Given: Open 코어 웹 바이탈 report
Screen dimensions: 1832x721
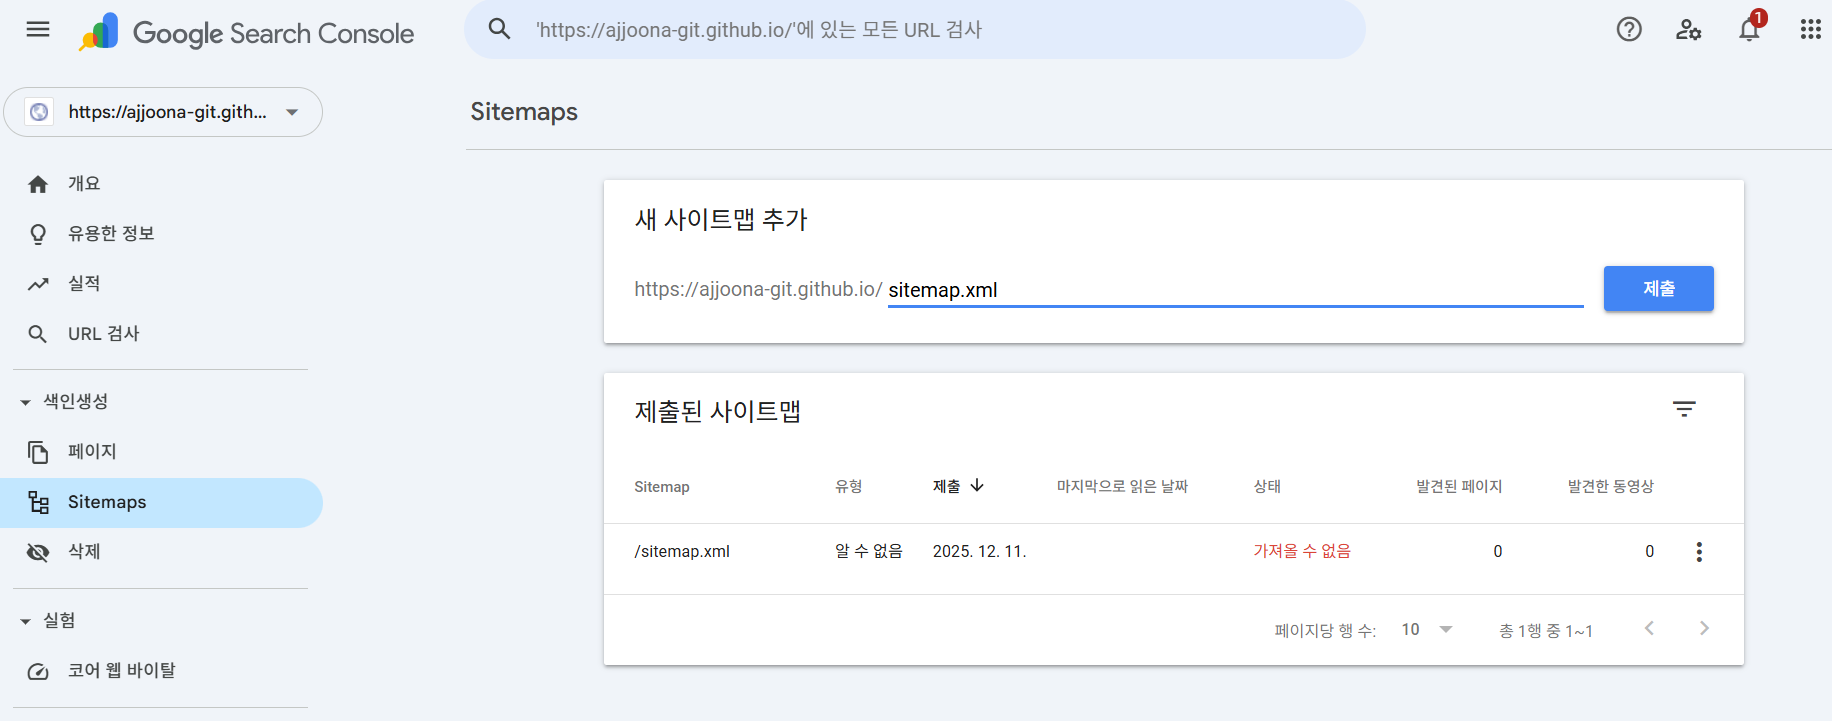Looking at the screenshot, I should point(121,671).
